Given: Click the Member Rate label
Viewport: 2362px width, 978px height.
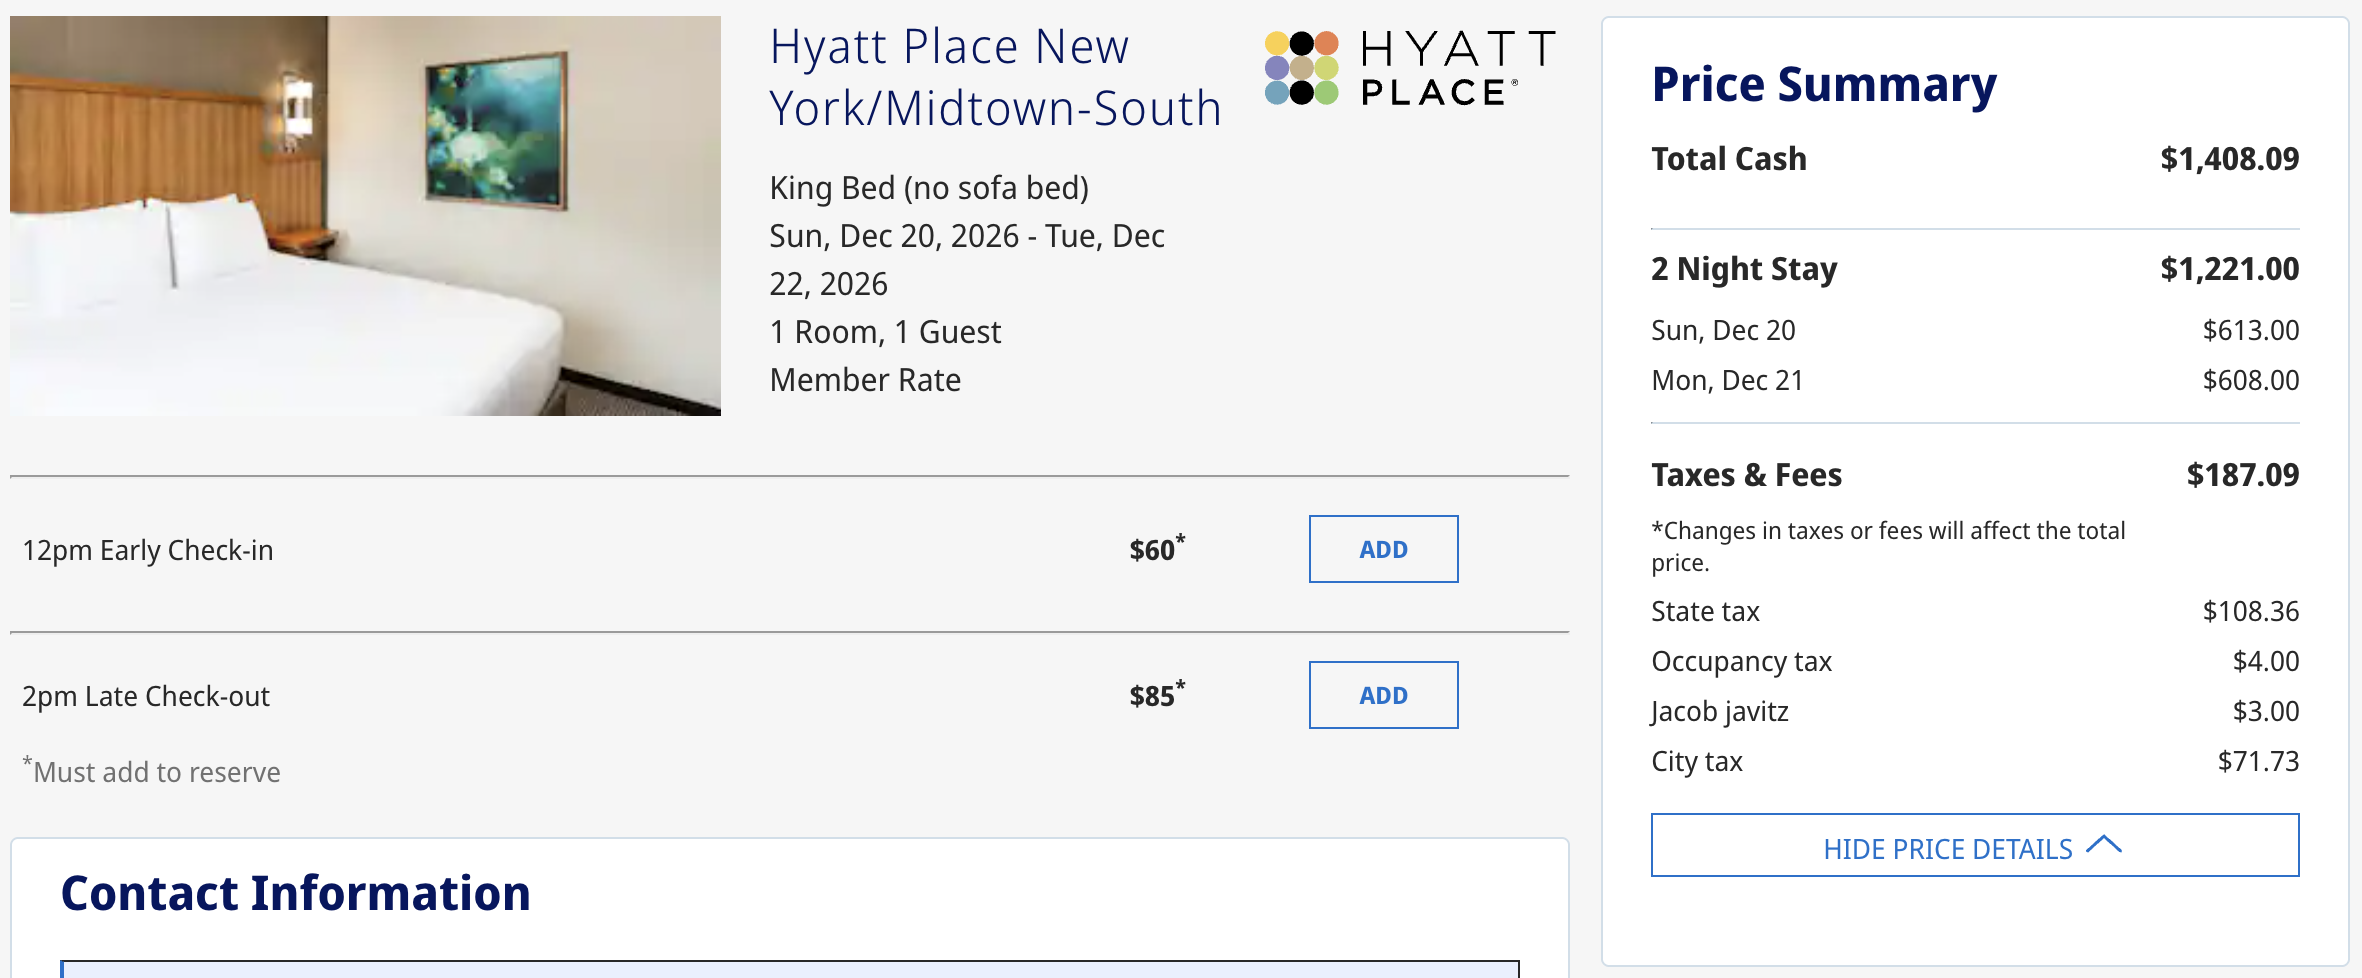Looking at the screenshot, I should (x=864, y=380).
